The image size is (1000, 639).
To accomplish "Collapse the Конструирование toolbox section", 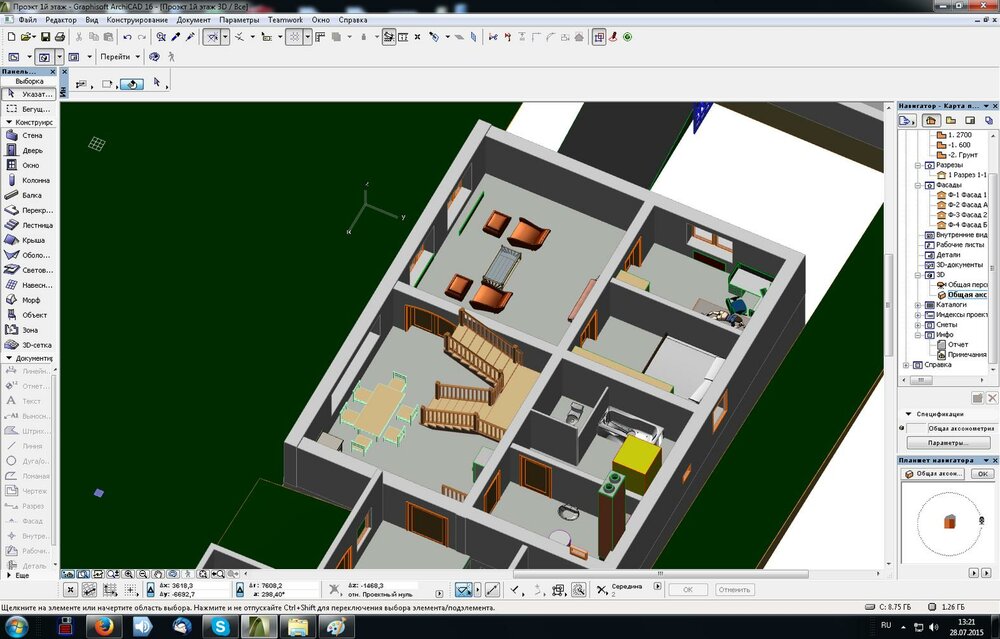I will tap(9, 122).
